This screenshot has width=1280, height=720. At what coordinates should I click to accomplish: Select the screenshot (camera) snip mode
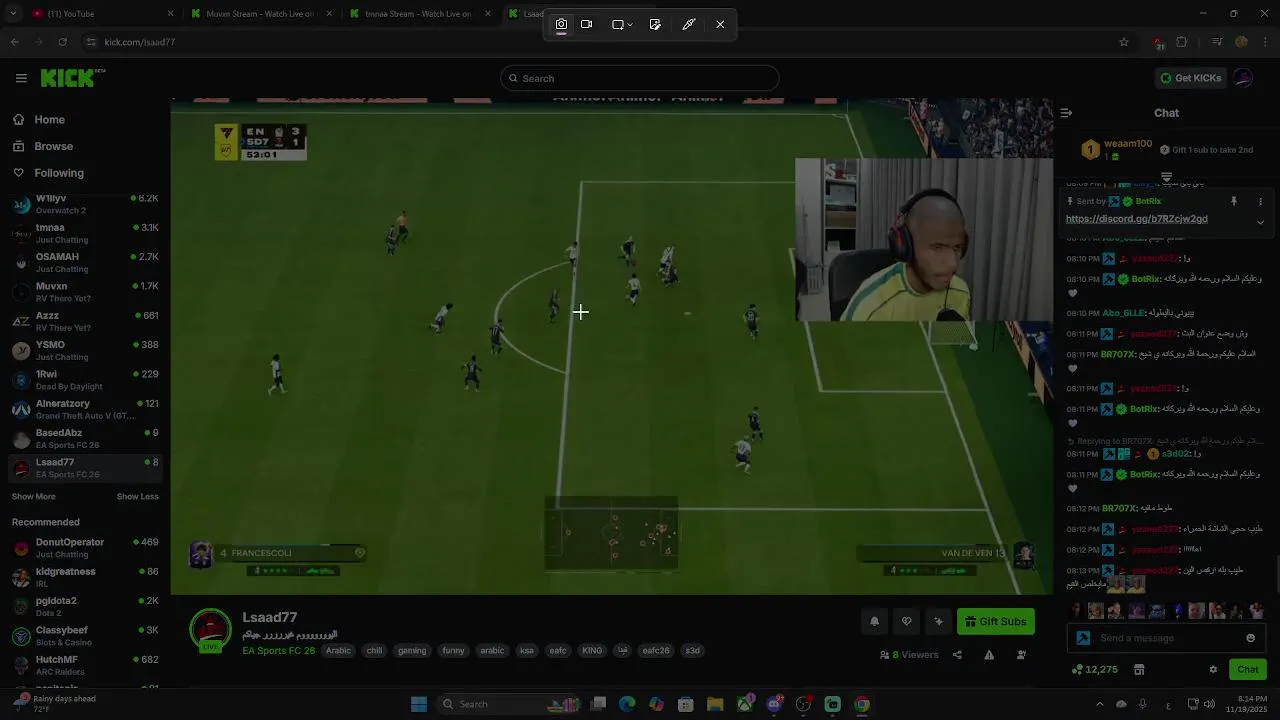(x=561, y=24)
